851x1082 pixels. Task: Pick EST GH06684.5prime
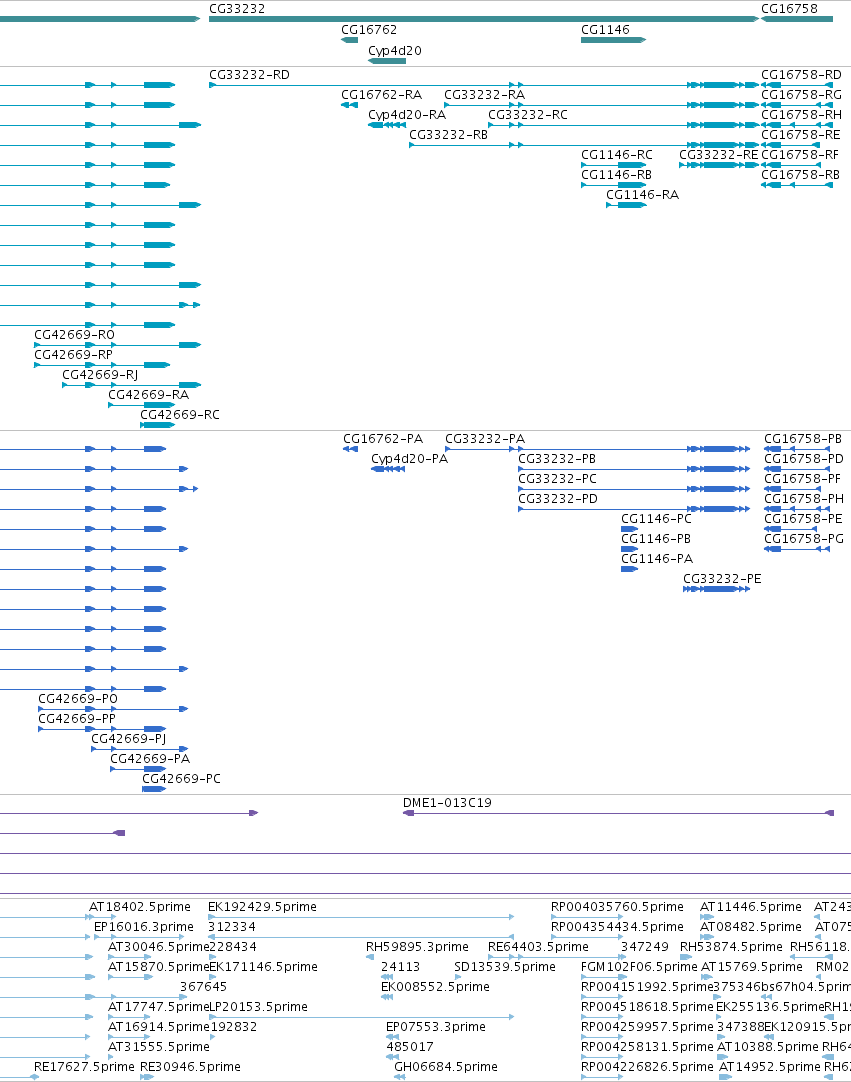(x=446, y=1068)
